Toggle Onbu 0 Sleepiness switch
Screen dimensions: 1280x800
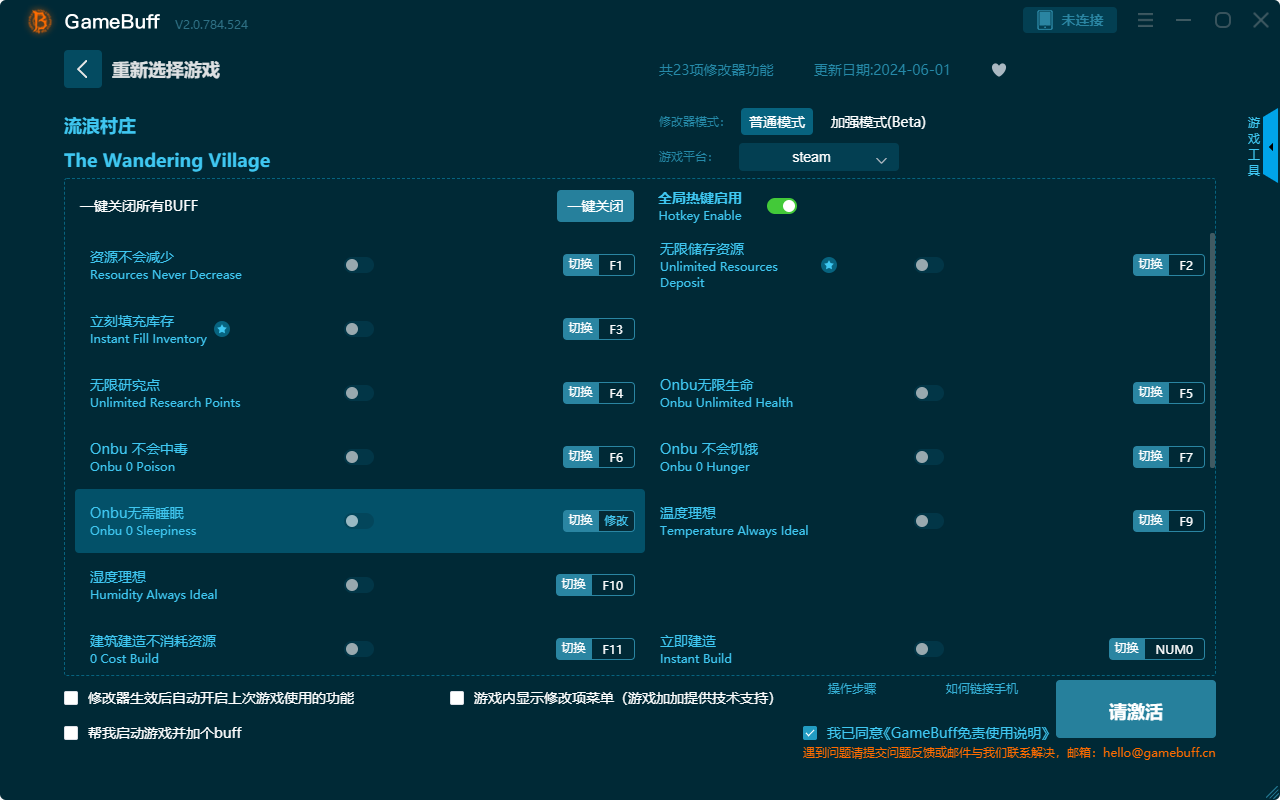[x=359, y=521]
